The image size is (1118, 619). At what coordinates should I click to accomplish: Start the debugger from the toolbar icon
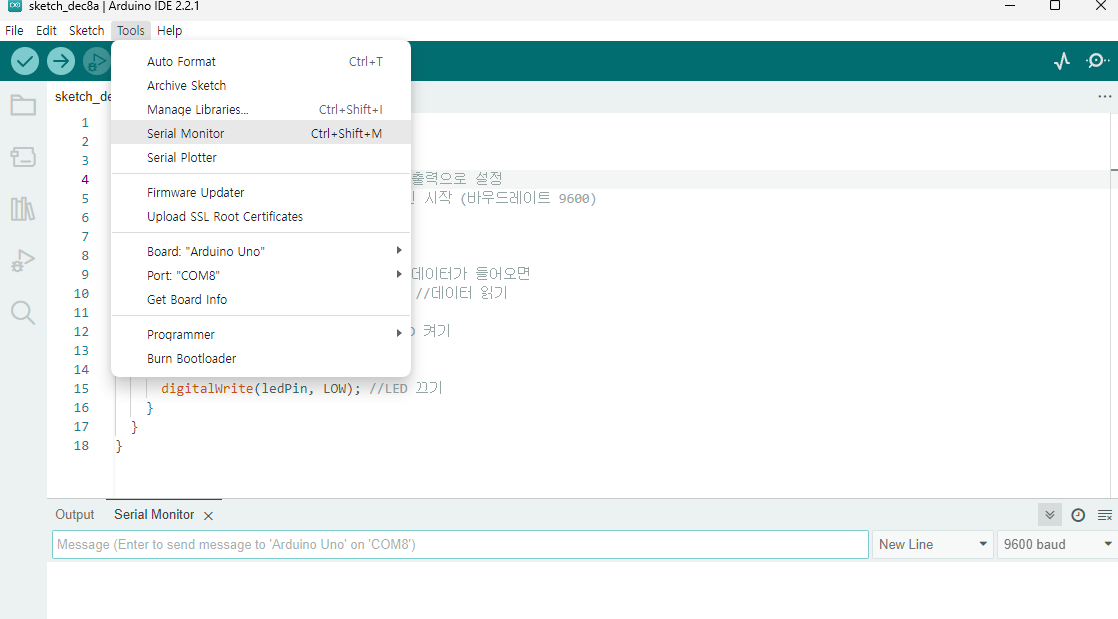click(x=96, y=61)
